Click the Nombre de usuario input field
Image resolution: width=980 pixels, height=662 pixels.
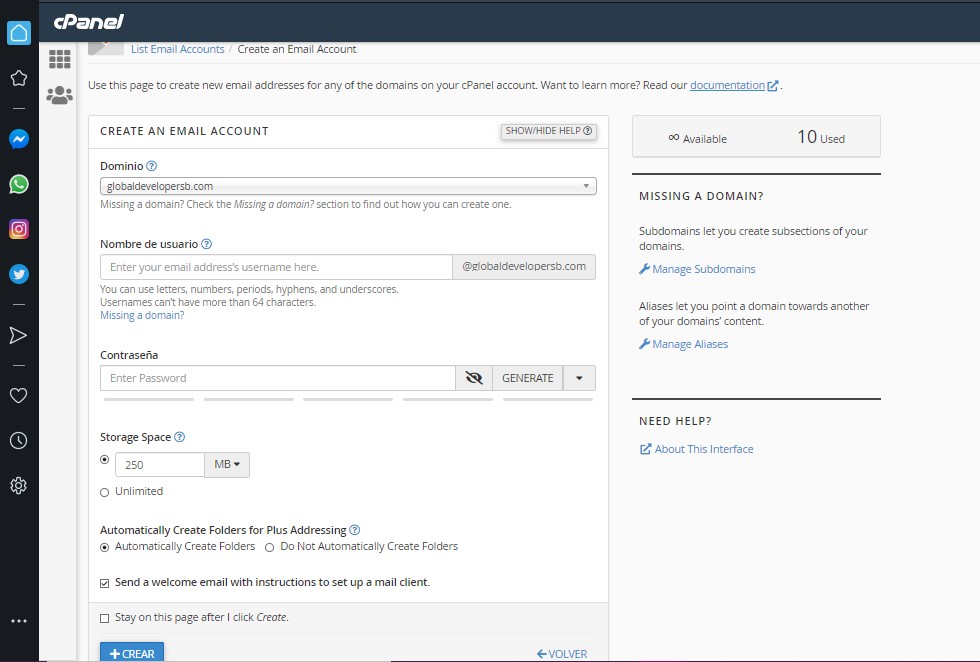tap(276, 267)
